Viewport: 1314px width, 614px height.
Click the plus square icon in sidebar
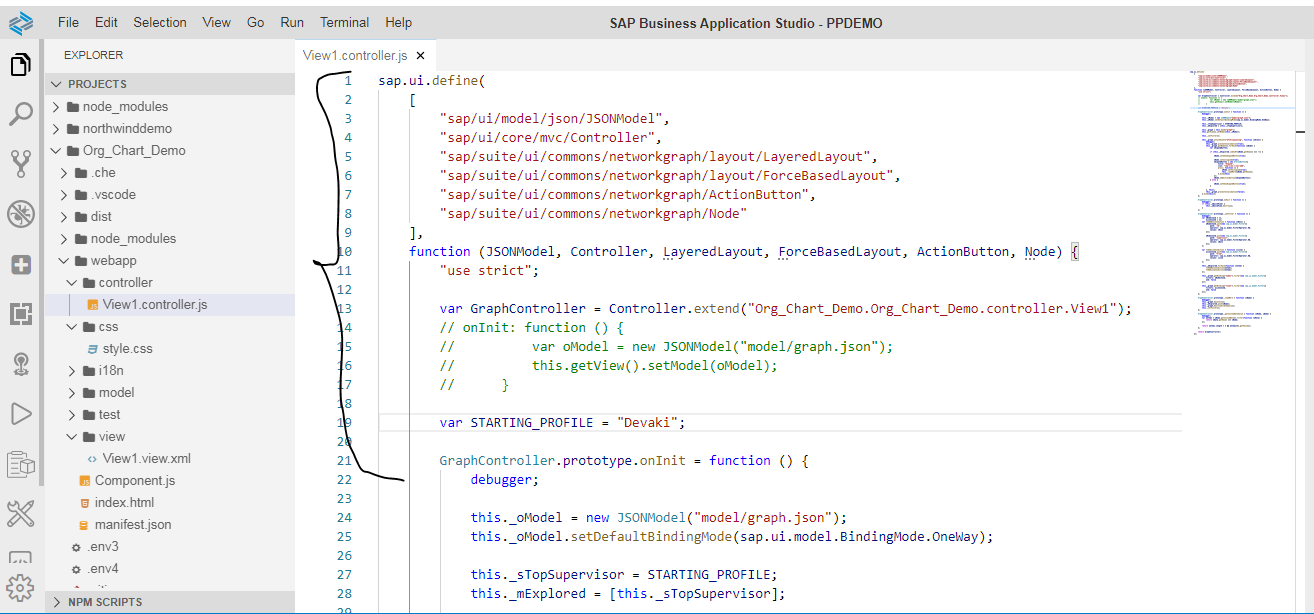[x=20, y=264]
